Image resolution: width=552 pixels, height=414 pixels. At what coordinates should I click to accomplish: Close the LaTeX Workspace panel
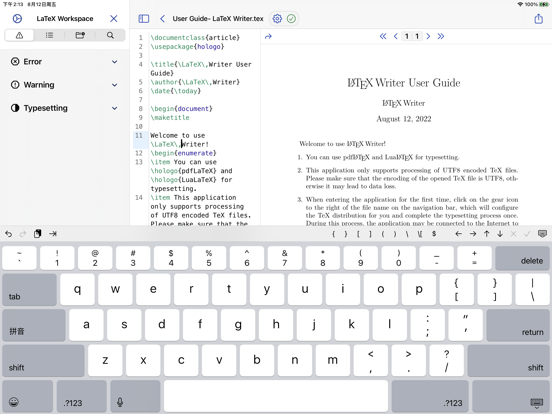[x=113, y=19]
